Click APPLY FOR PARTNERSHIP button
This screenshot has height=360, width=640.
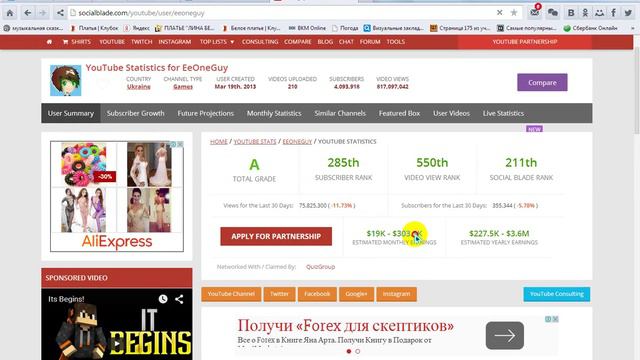(x=276, y=236)
